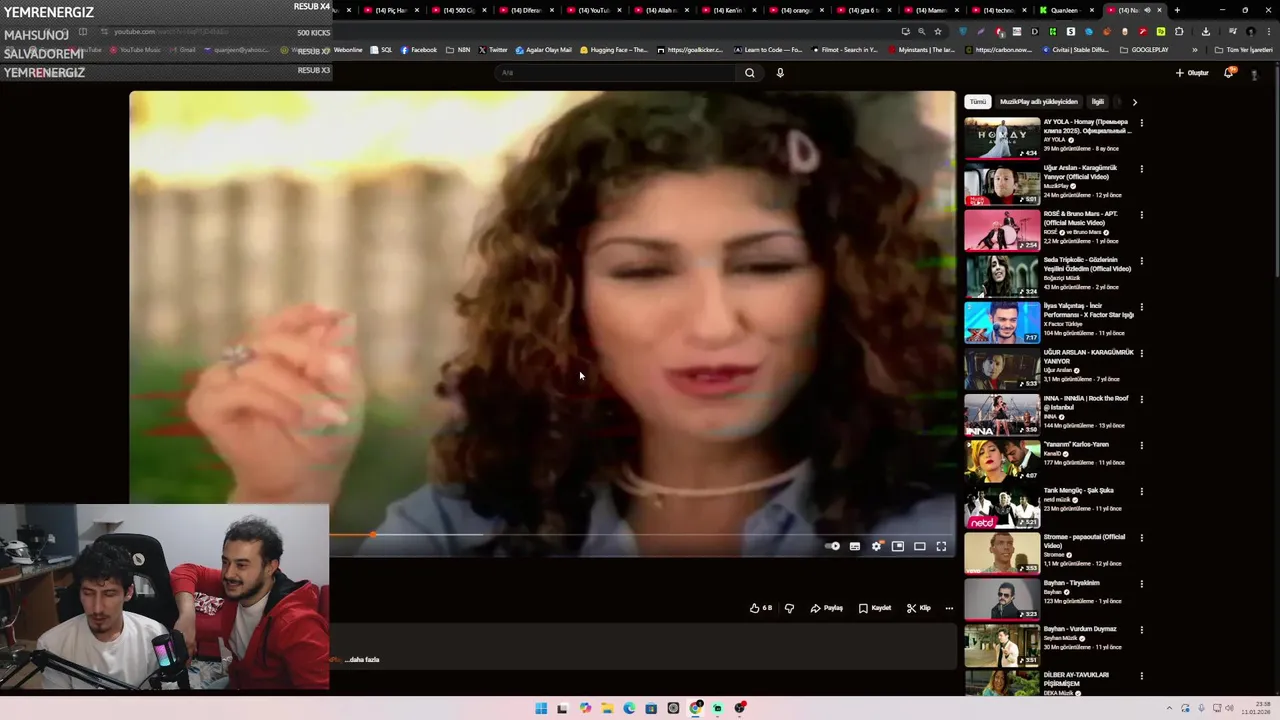
Task: Open browser downloads icon
Action: [x=1205, y=31]
